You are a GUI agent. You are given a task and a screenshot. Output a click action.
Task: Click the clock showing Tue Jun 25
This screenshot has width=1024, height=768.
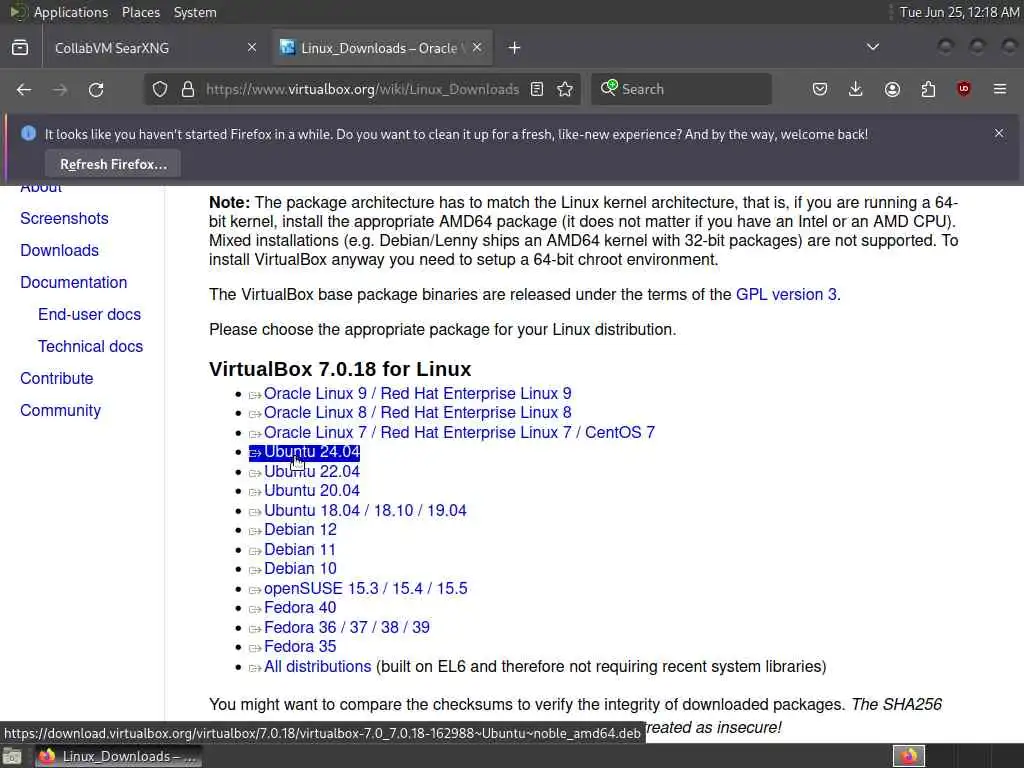(959, 12)
